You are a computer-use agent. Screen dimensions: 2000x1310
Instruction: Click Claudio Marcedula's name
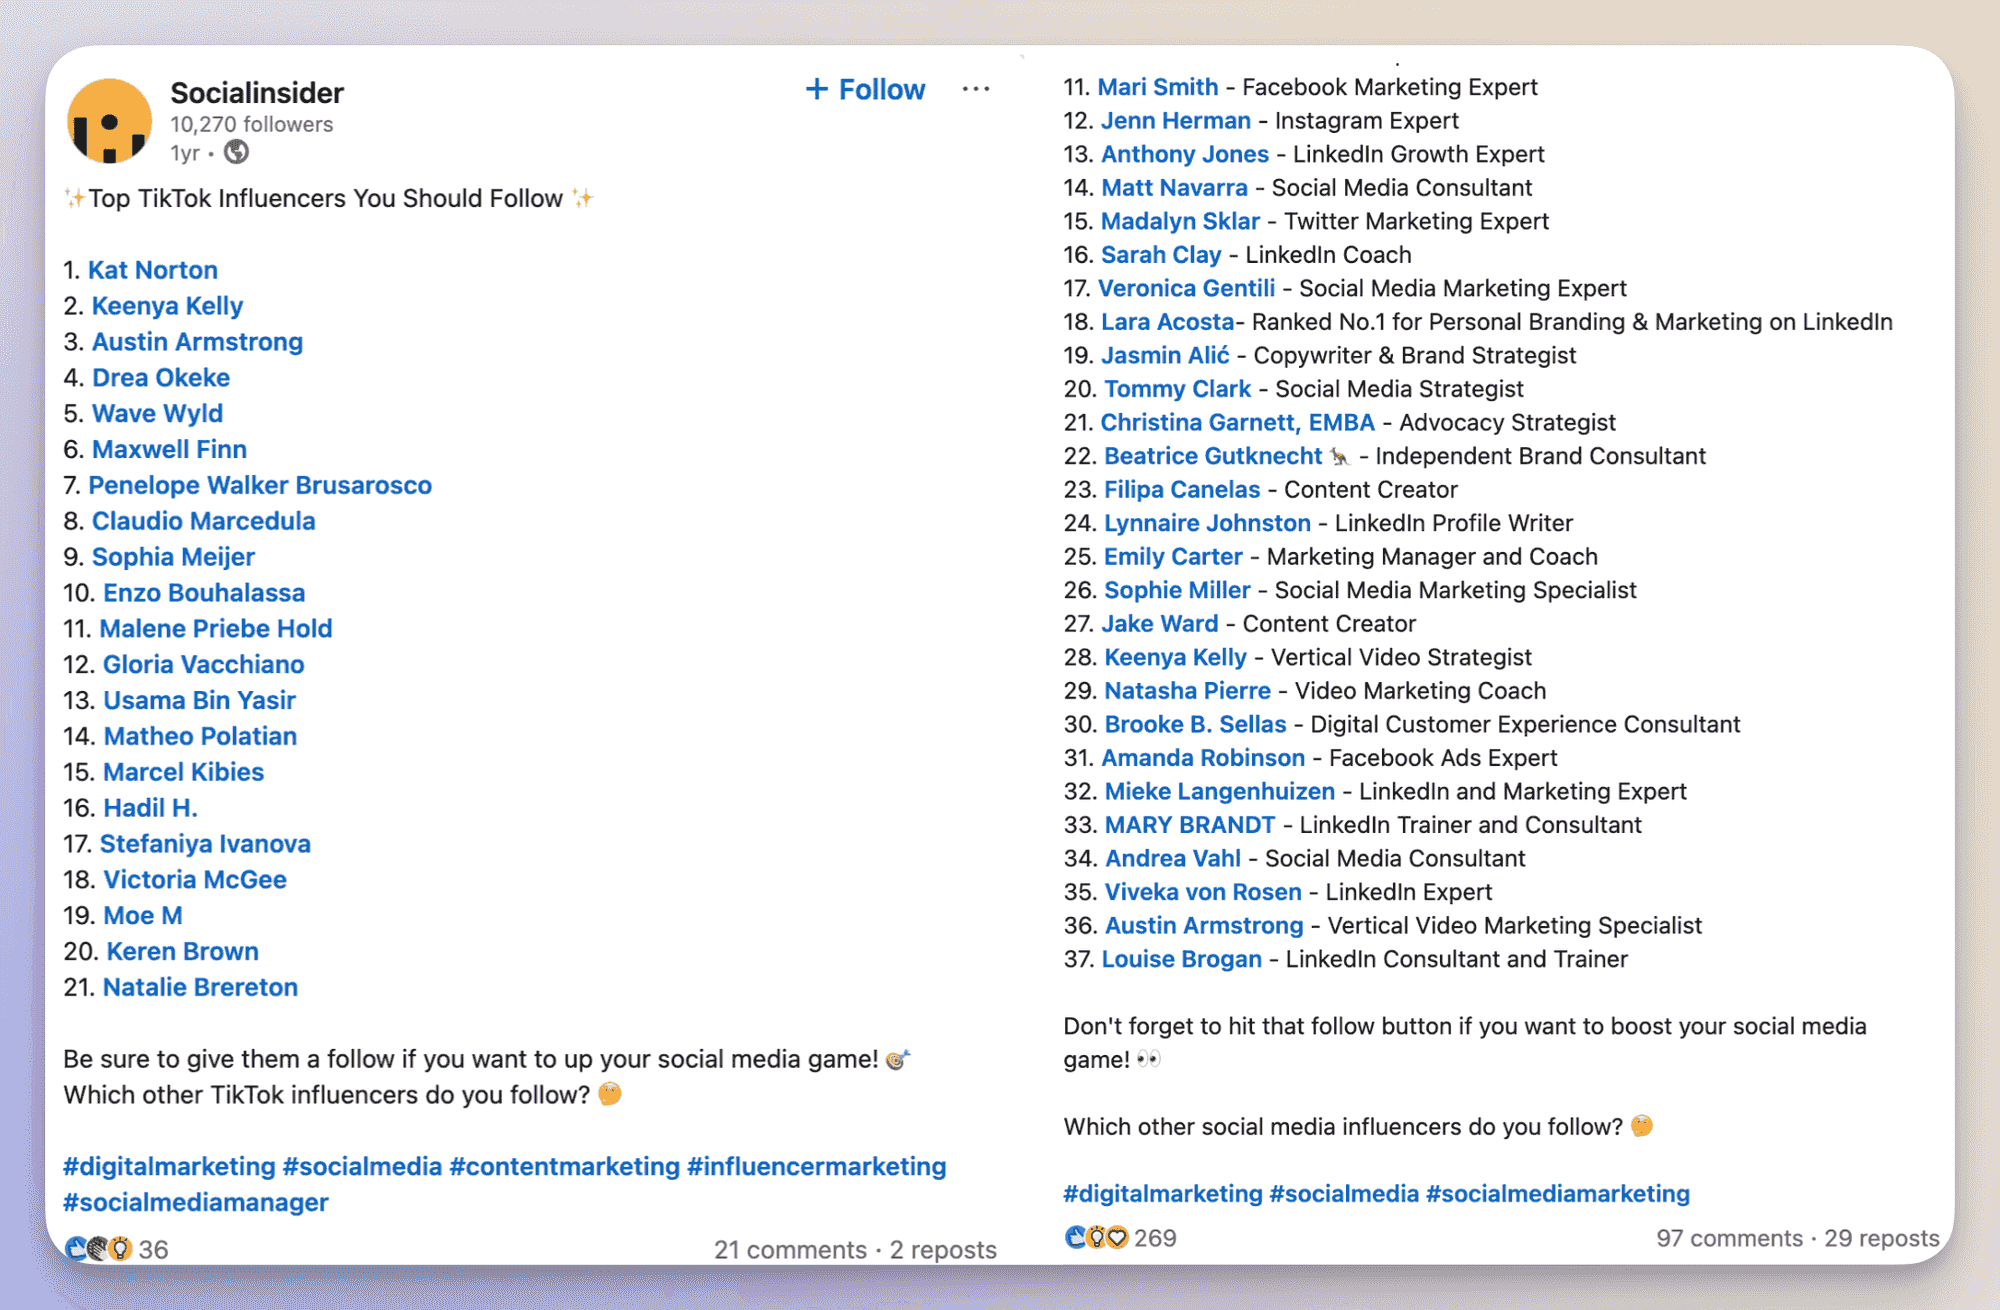[203, 521]
